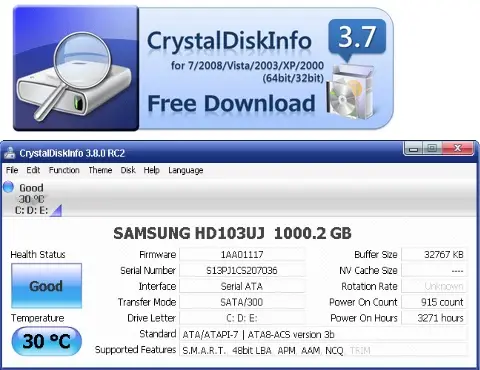Click the 48bit LBA supported feature
Screen dimensions: 480x370
252,351
